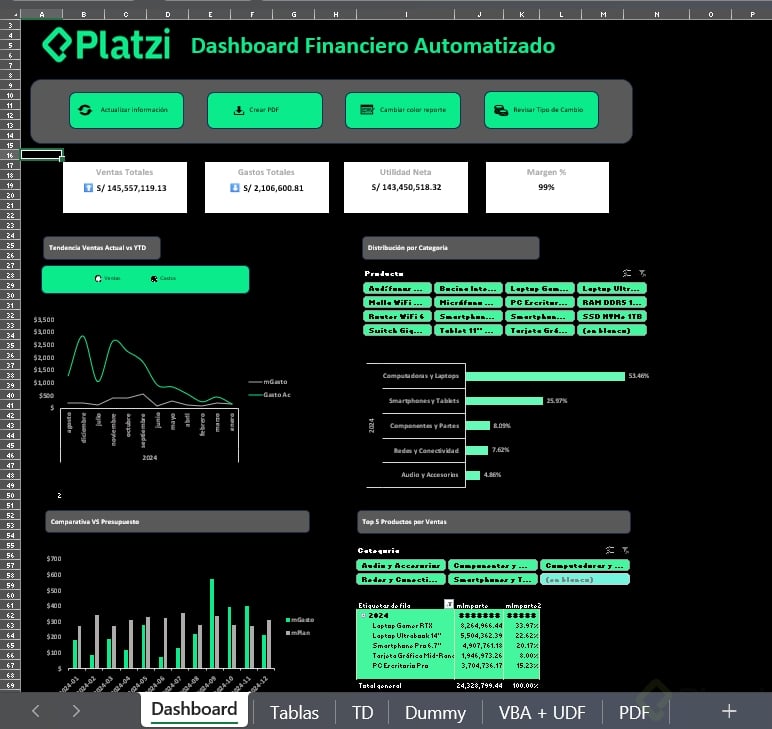Click the mPlan legend entry in budget chart
Viewport: 772px width, 729px height.
298,633
